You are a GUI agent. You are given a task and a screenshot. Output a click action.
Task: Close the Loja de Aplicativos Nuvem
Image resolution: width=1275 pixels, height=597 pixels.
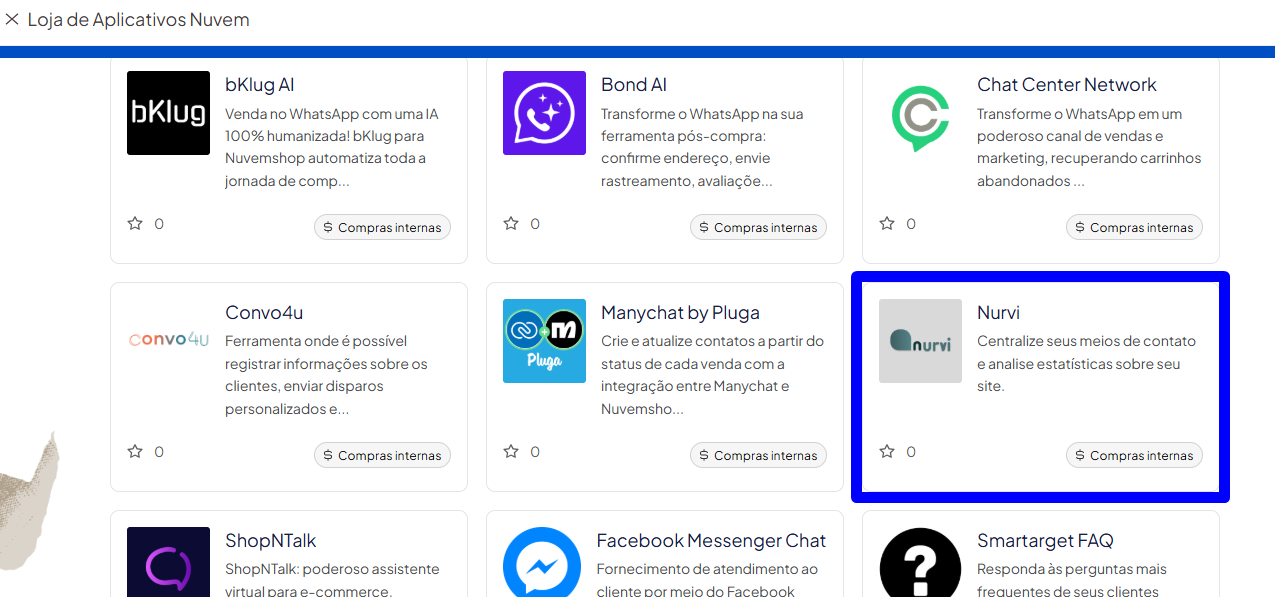pos(12,19)
